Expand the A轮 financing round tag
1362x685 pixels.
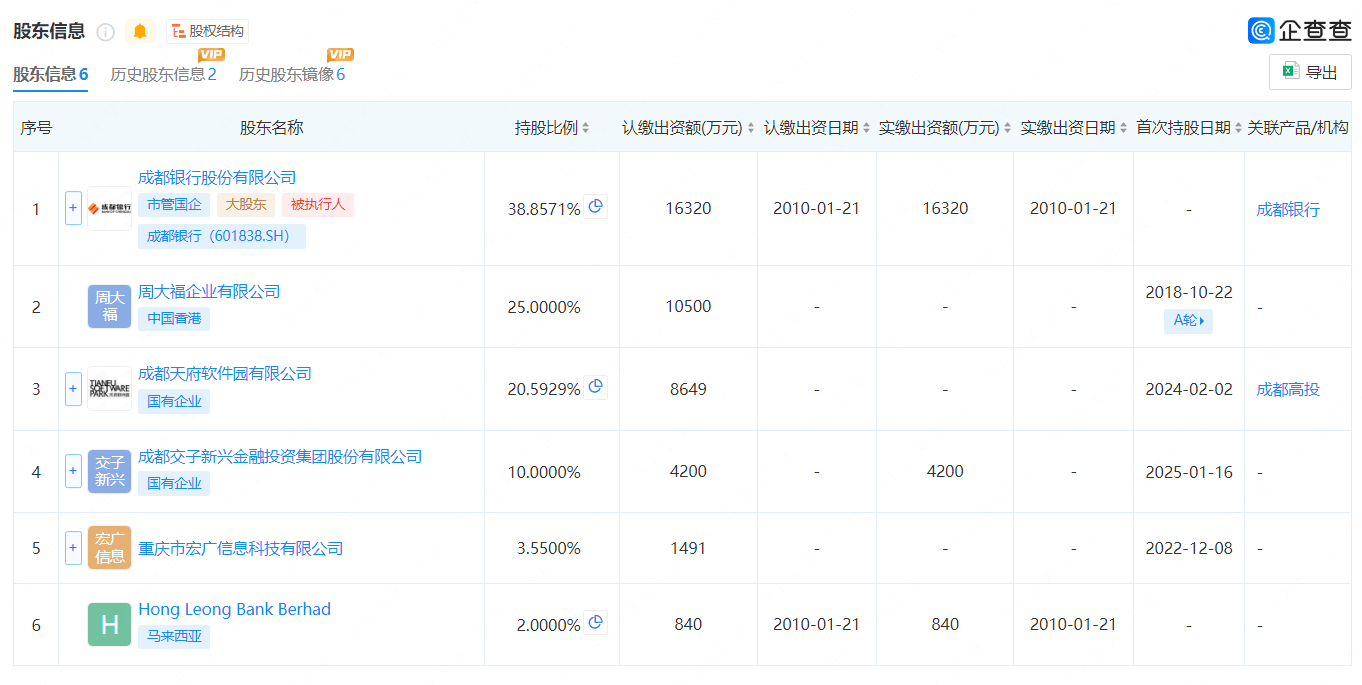pyautogui.click(x=1188, y=321)
